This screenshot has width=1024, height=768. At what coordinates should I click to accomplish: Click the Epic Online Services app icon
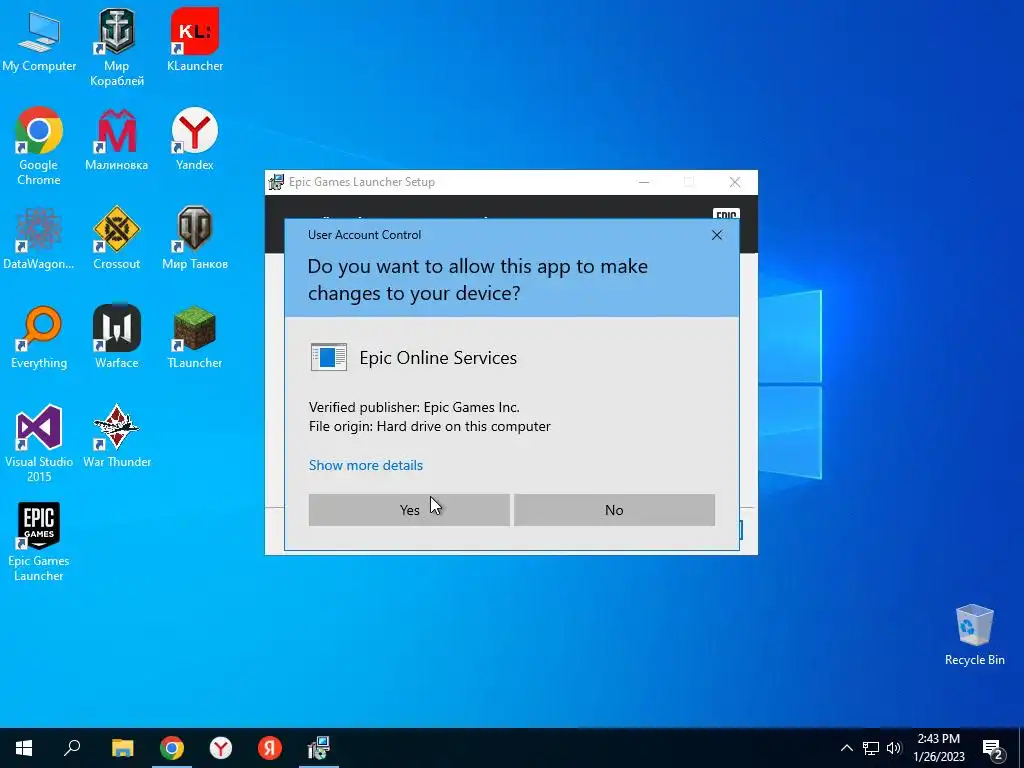[x=328, y=357]
